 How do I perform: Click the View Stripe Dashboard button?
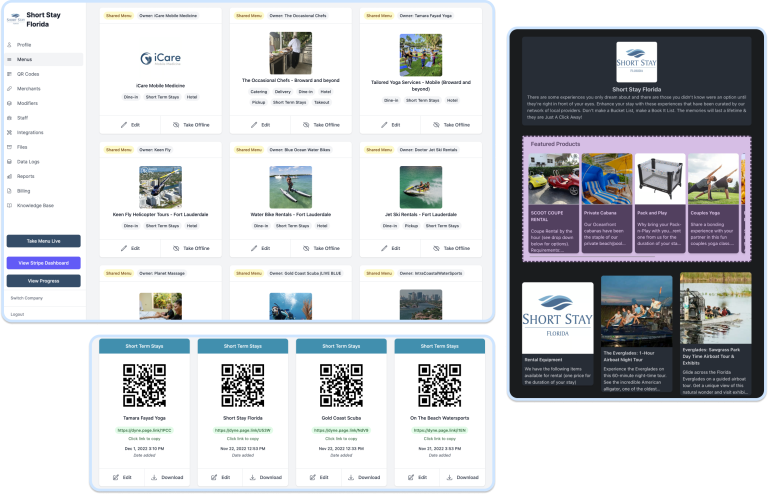[x=44, y=263]
